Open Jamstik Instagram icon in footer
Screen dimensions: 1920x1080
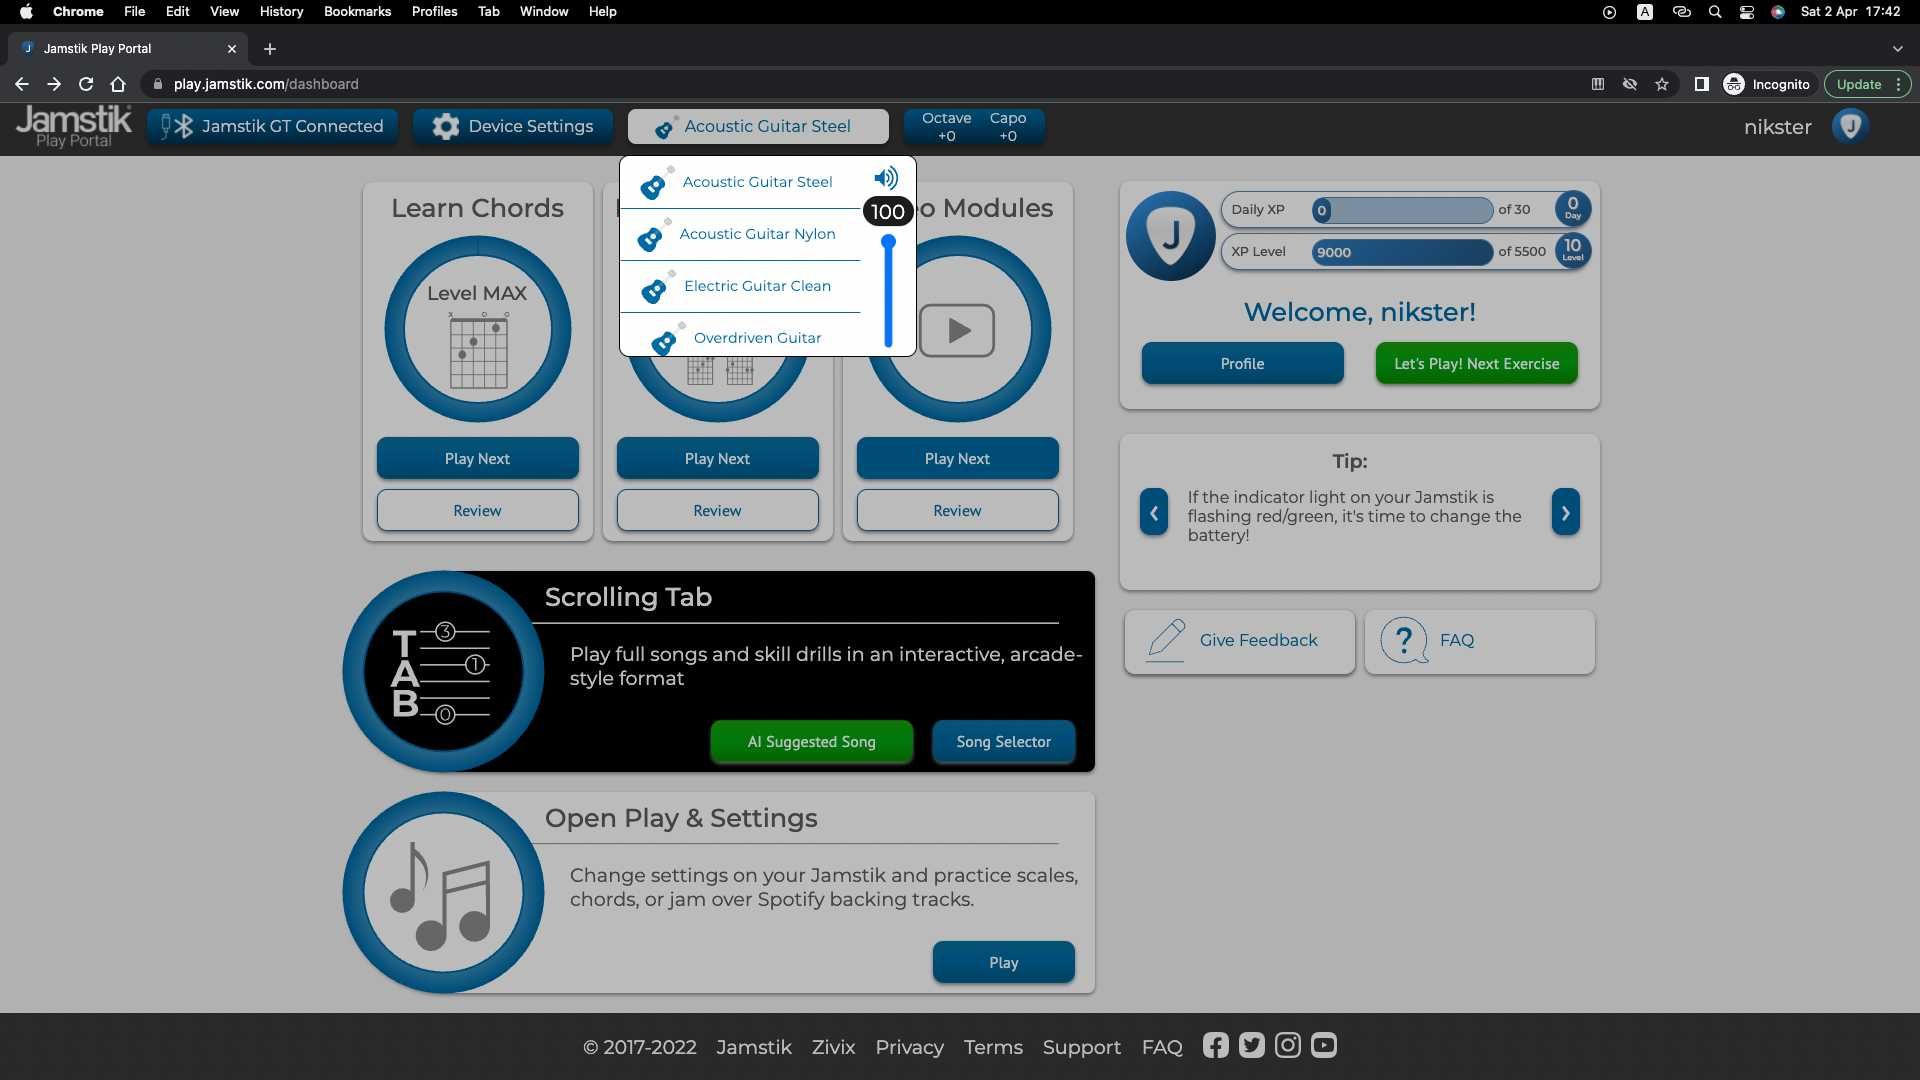point(1288,1046)
